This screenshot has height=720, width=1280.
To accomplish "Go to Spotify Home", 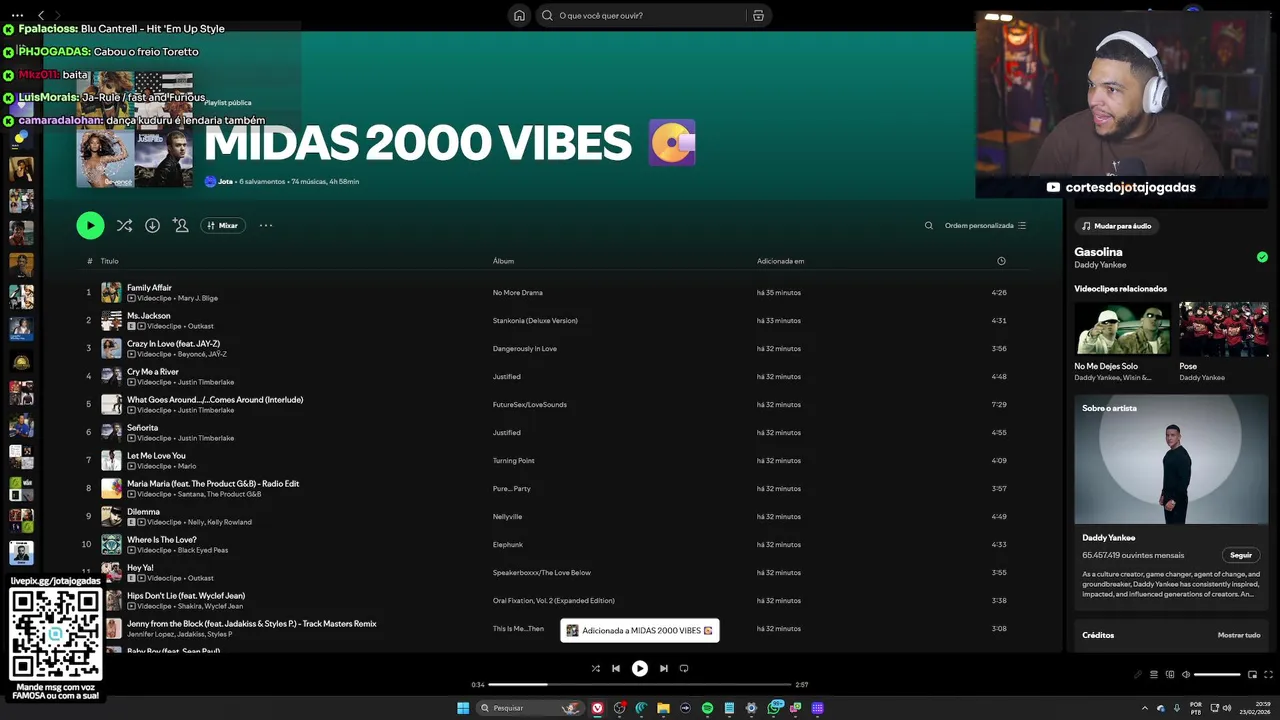I will [519, 15].
